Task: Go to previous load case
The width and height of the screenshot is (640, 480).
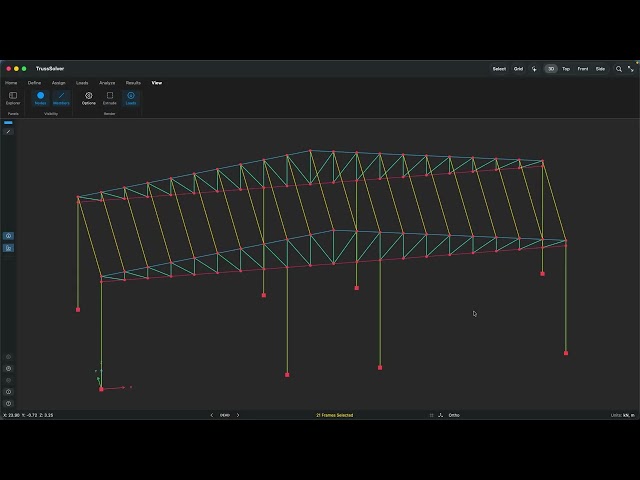Action: 211,415
